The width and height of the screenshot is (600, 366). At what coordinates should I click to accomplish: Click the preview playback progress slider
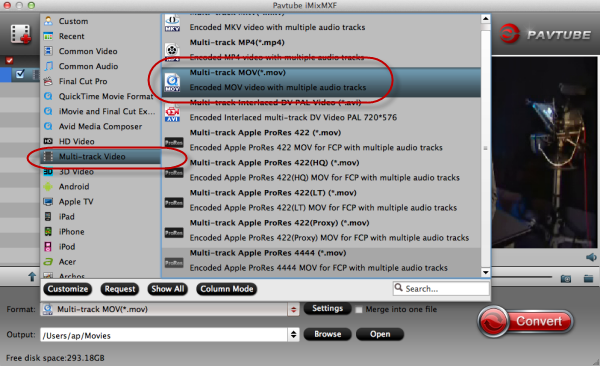point(521,276)
